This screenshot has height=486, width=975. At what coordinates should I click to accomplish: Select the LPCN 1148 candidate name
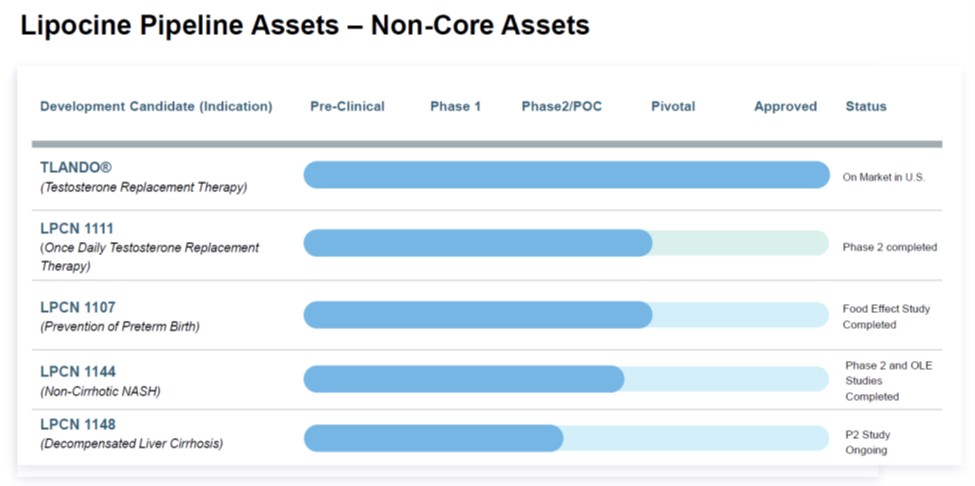click(77, 425)
